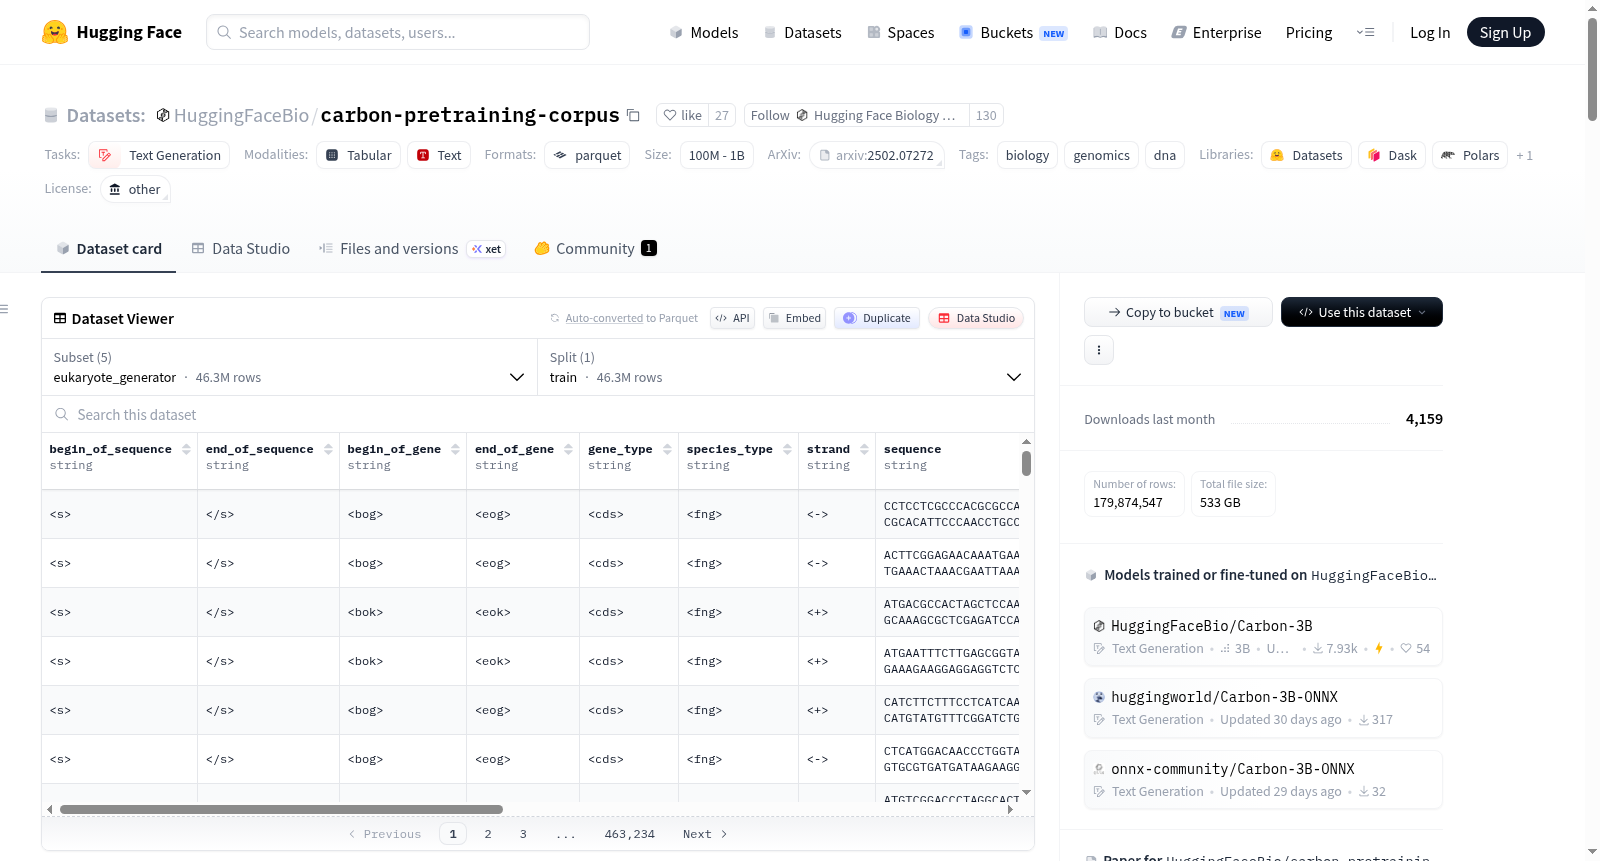Viewport: 1600px width, 861px height.
Task: Copy dataset name with clipboard icon
Action: click(633, 115)
